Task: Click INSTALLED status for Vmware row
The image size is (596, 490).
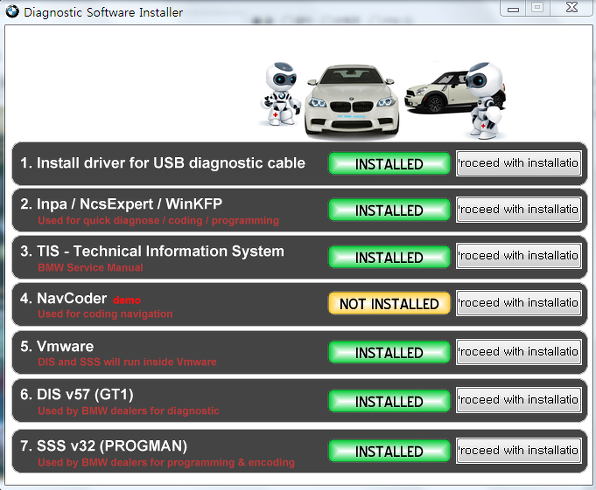Action: click(x=389, y=352)
